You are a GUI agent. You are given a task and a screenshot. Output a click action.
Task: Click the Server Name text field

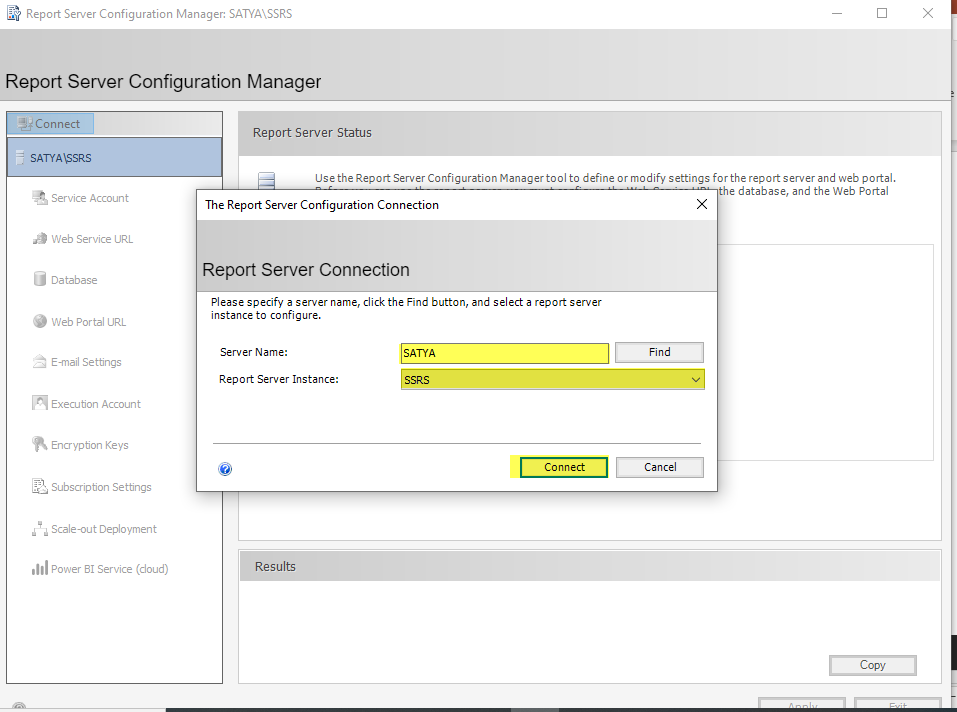coord(504,353)
